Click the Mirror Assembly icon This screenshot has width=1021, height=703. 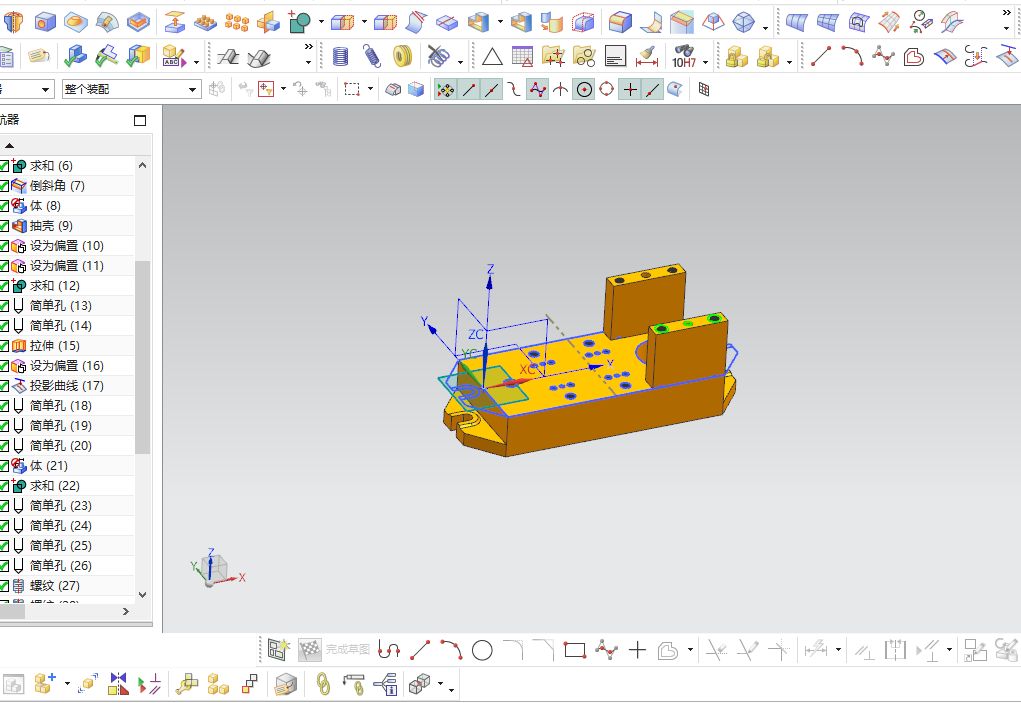[x=119, y=684]
